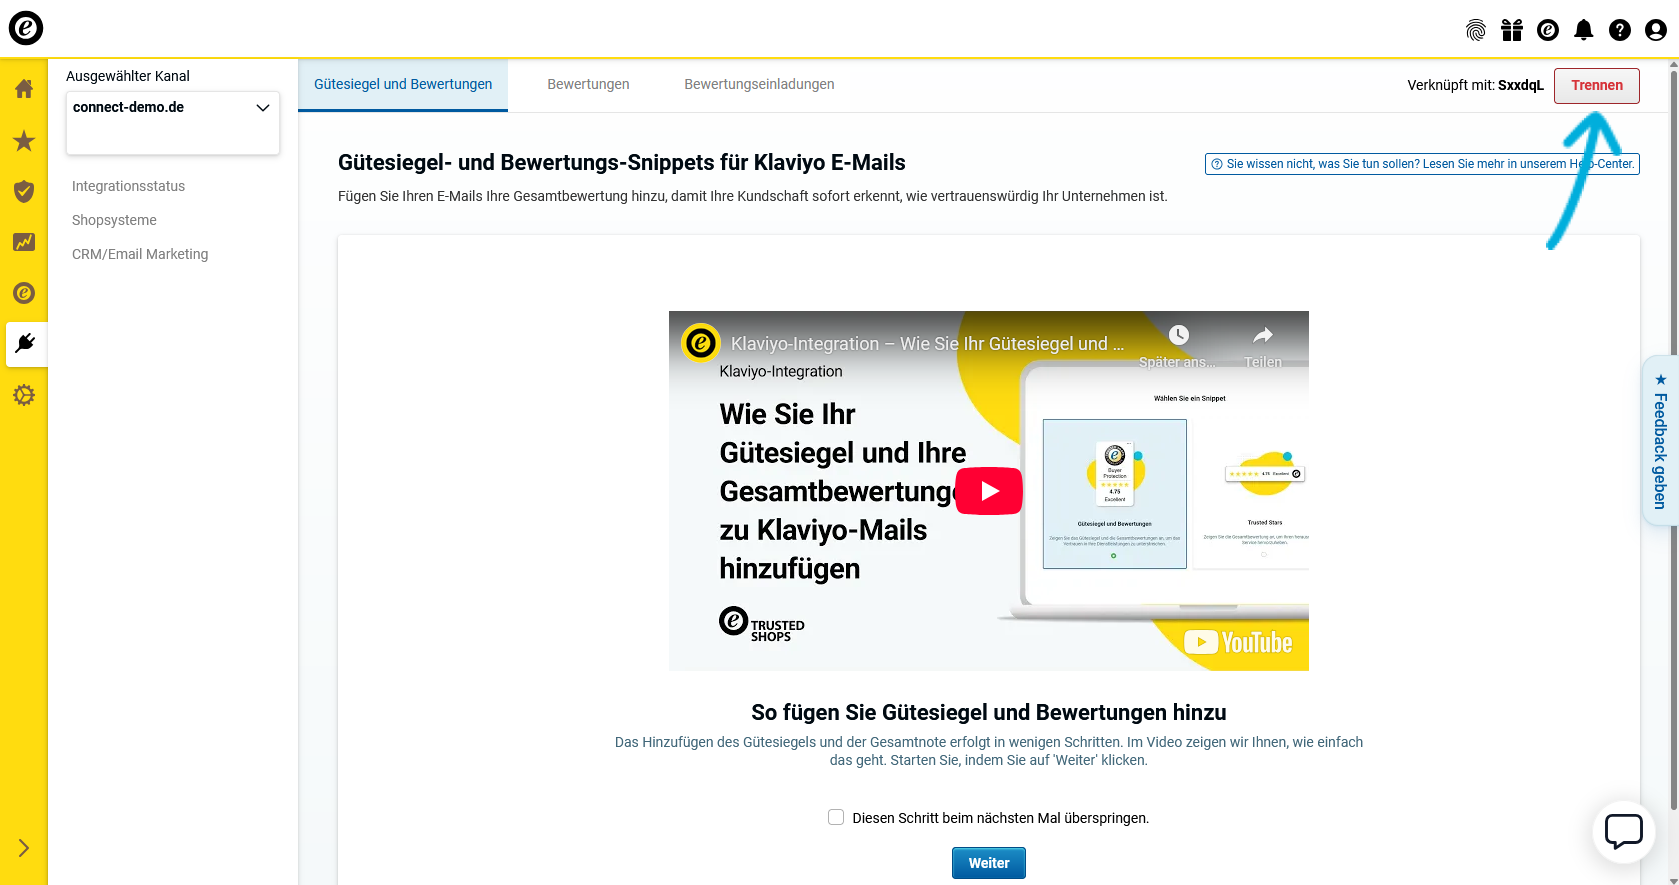Open the notifications bell
Viewport: 1679px width, 885px height.
[1583, 30]
